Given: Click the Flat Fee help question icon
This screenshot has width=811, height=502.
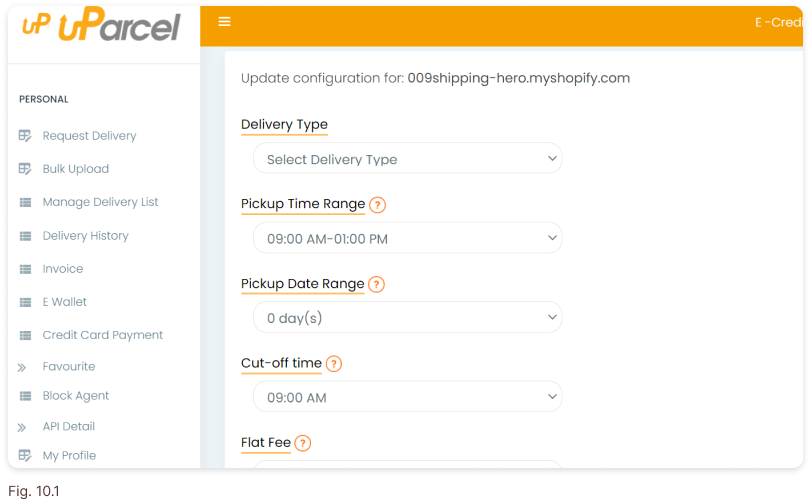Looking at the screenshot, I should click(303, 443).
